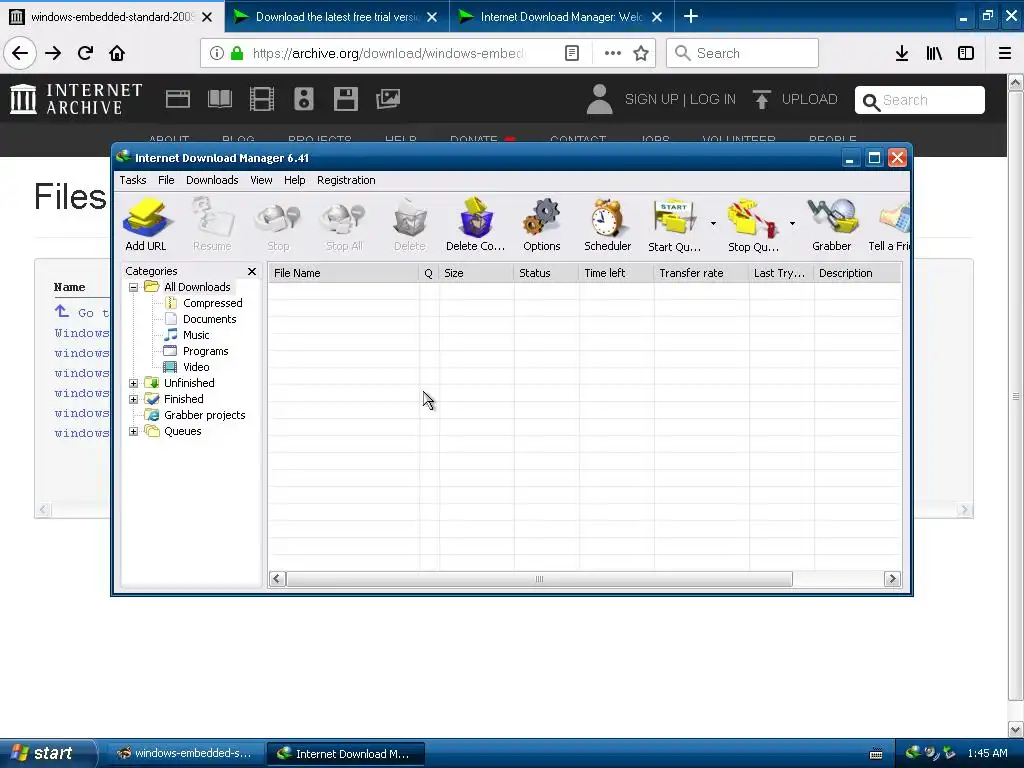Open the View menu
Image resolution: width=1024 pixels, height=768 pixels.
(261, 180)
